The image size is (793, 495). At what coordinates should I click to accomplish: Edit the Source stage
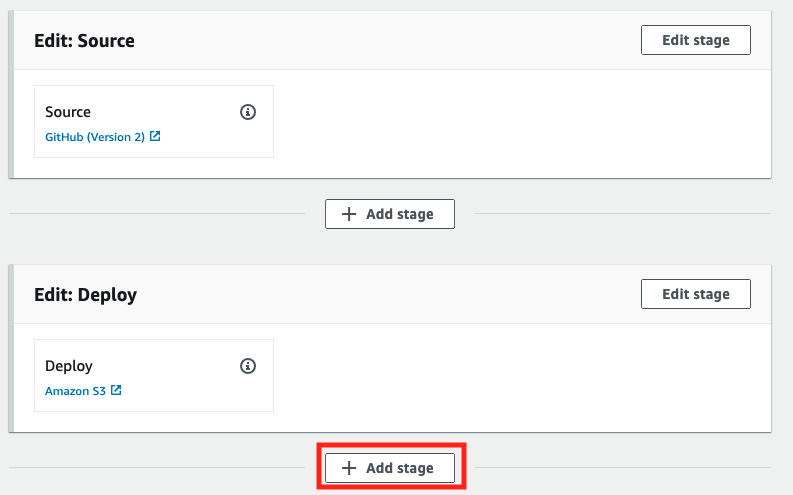(696, 40)
